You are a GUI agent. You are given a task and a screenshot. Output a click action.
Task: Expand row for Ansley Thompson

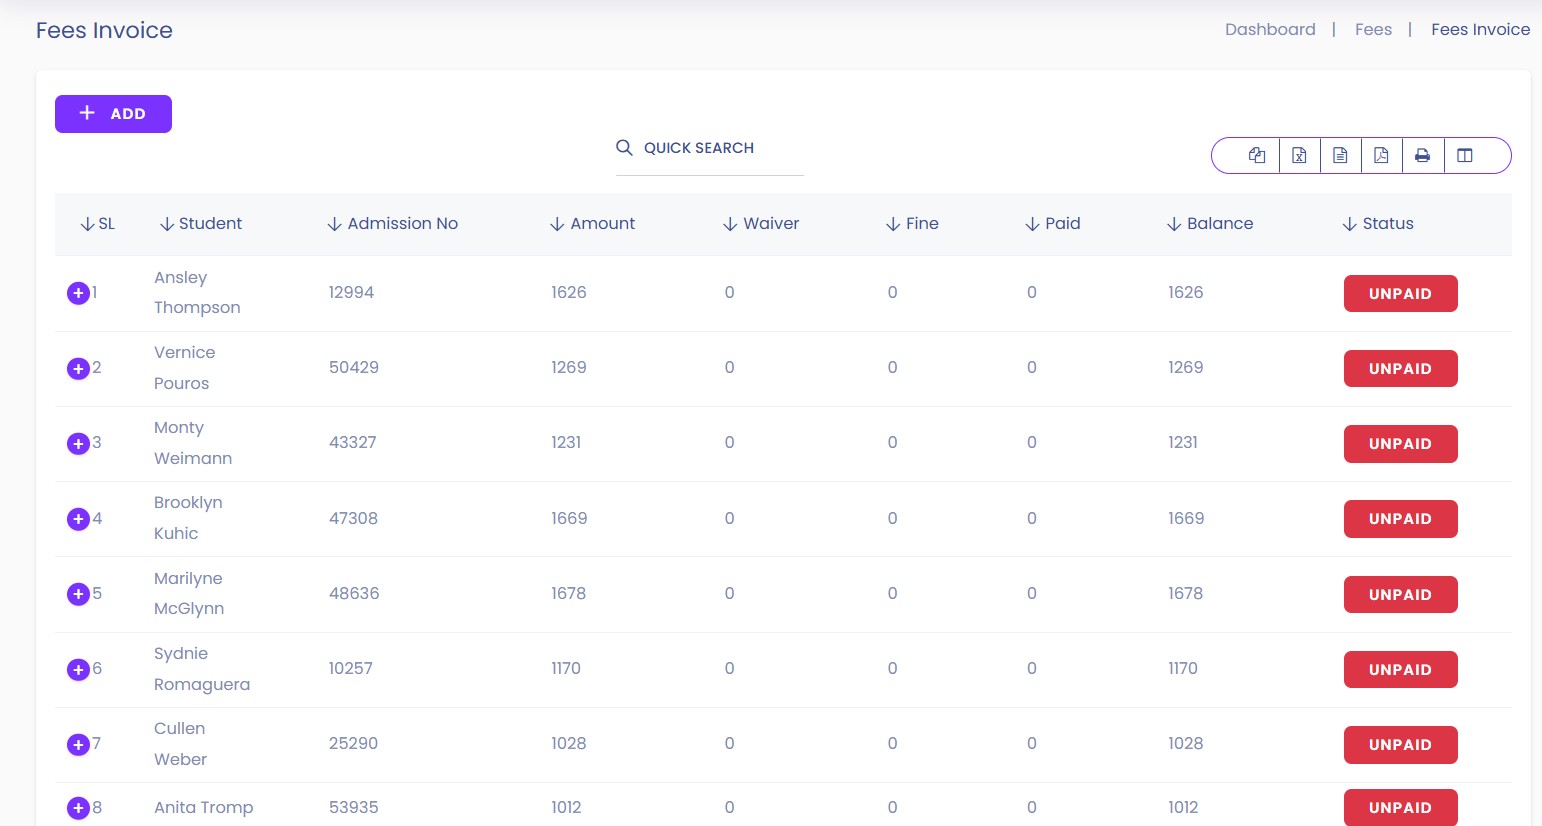pos(78,293)
